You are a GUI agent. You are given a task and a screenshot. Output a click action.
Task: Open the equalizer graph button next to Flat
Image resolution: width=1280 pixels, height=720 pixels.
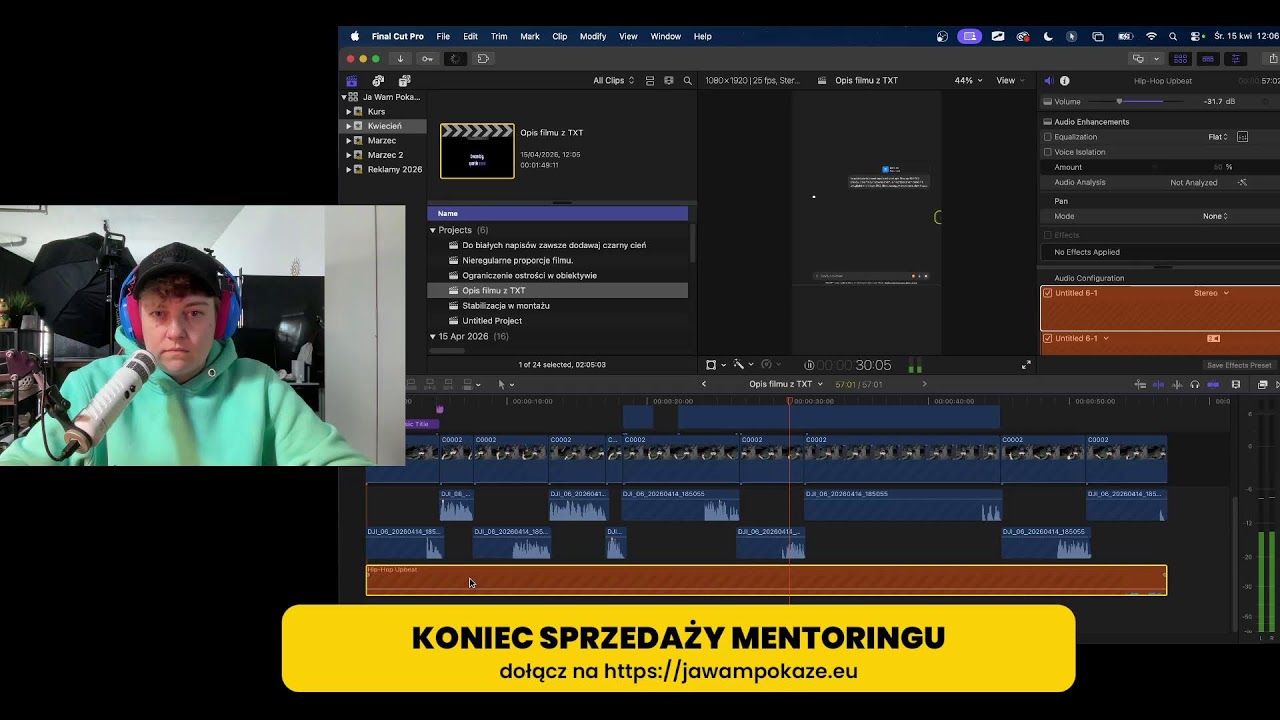click(1243, 137)
